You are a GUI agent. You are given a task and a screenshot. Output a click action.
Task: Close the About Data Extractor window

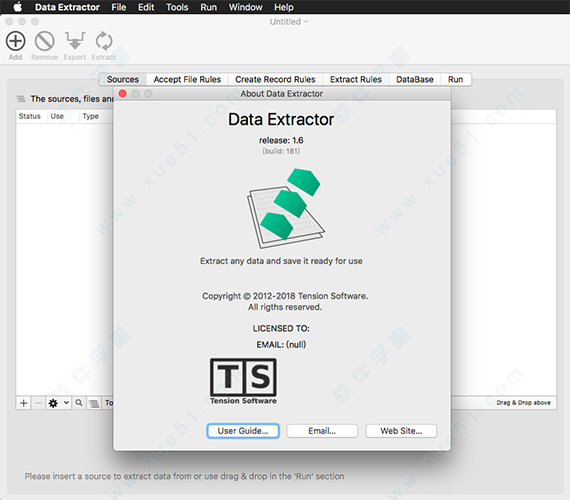123,93
